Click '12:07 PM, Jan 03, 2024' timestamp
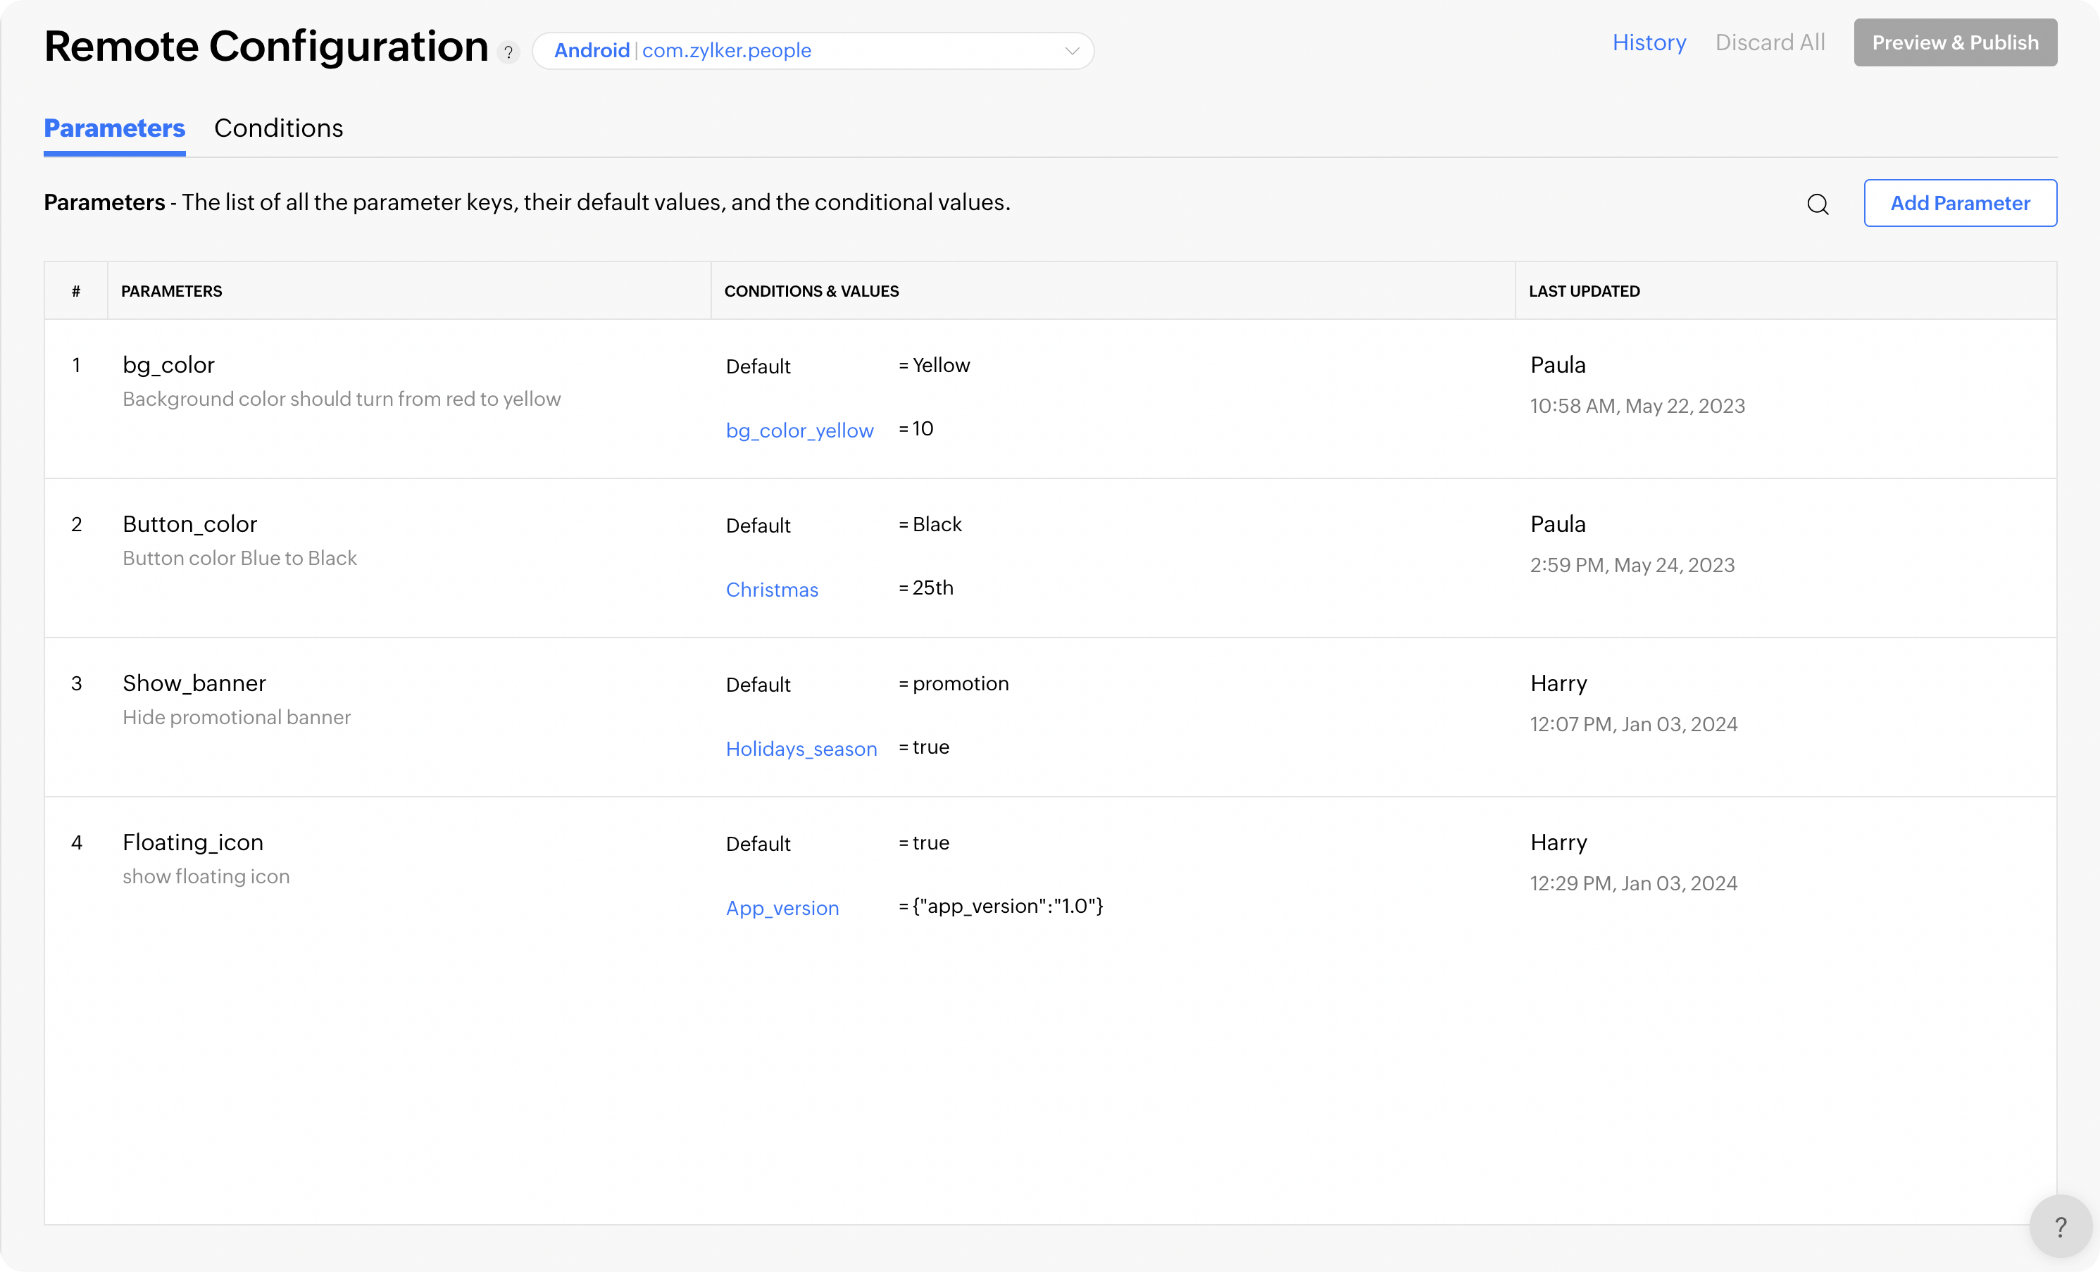This screenshot has width=2100, height=1272. pyautogui.click(x=1633, y=723)
